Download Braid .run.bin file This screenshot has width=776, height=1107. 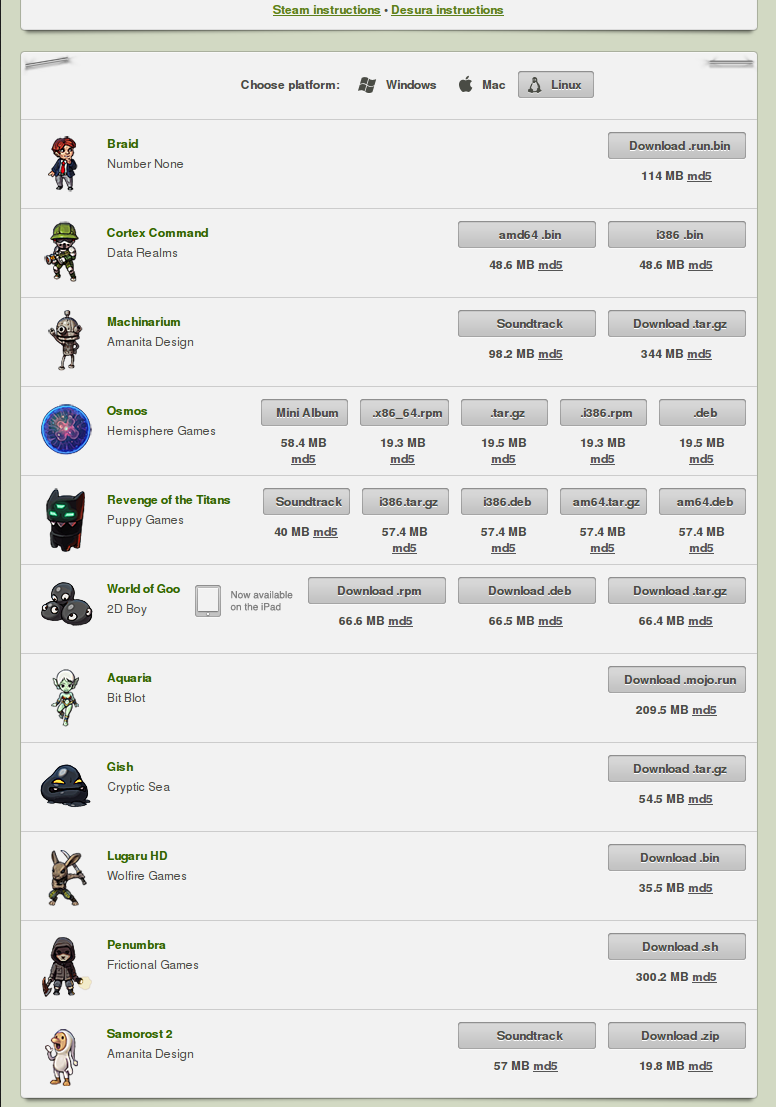point(676,145)
